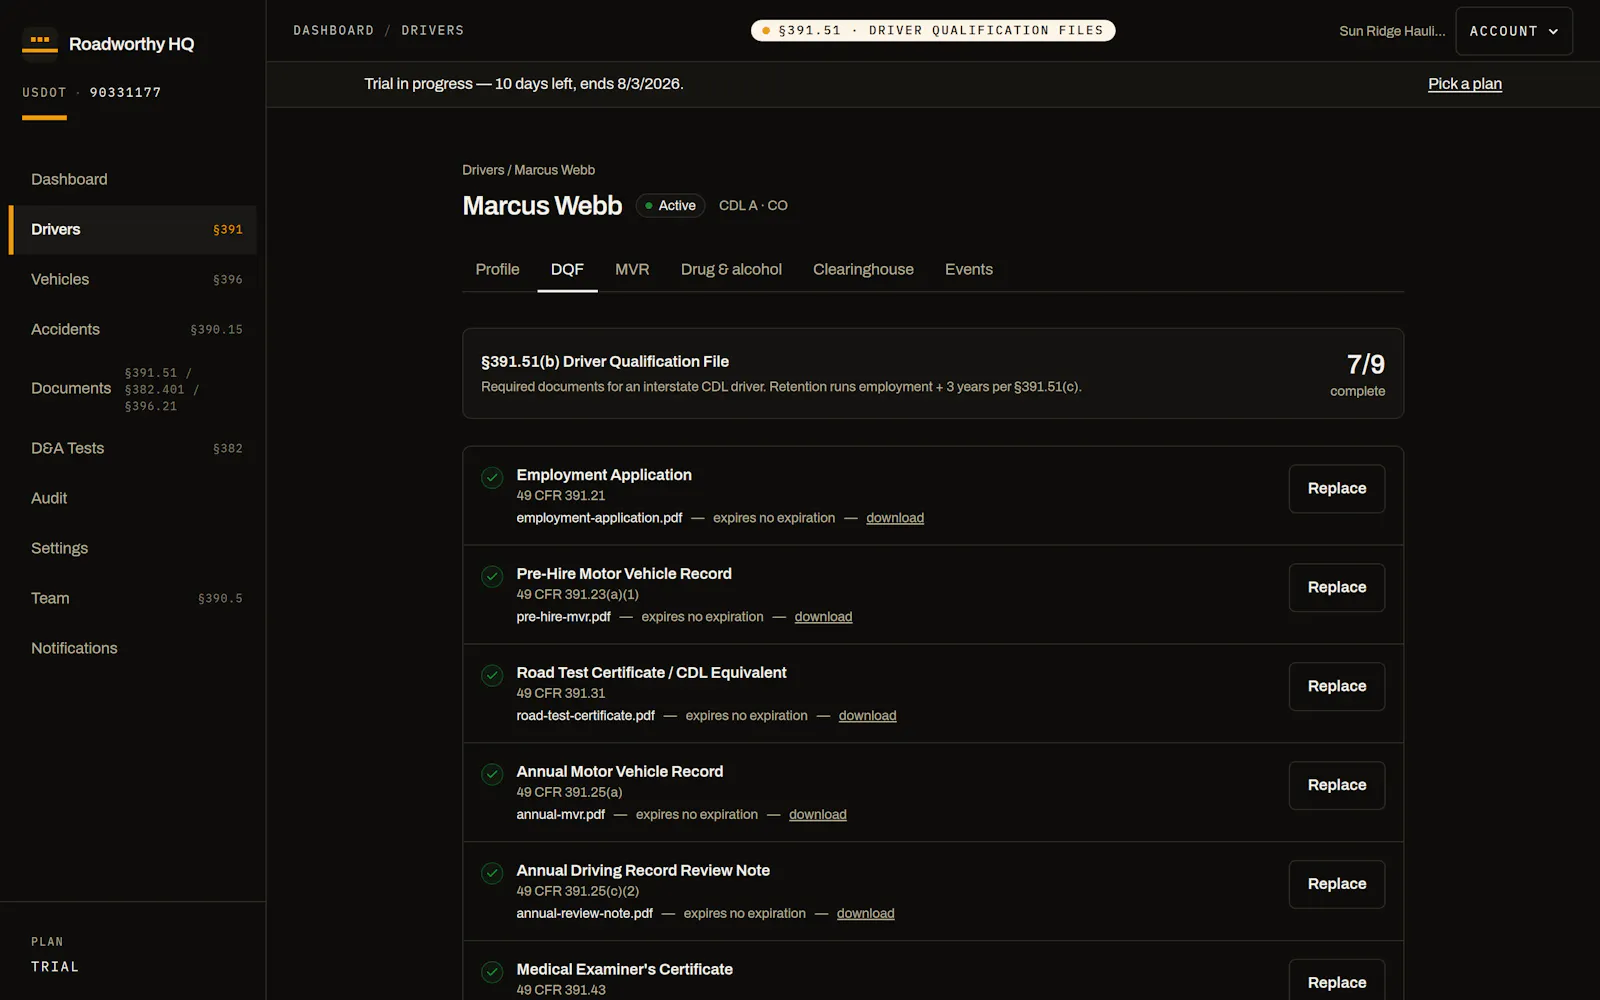Download annual-mvr.pdf

[817, 815]
